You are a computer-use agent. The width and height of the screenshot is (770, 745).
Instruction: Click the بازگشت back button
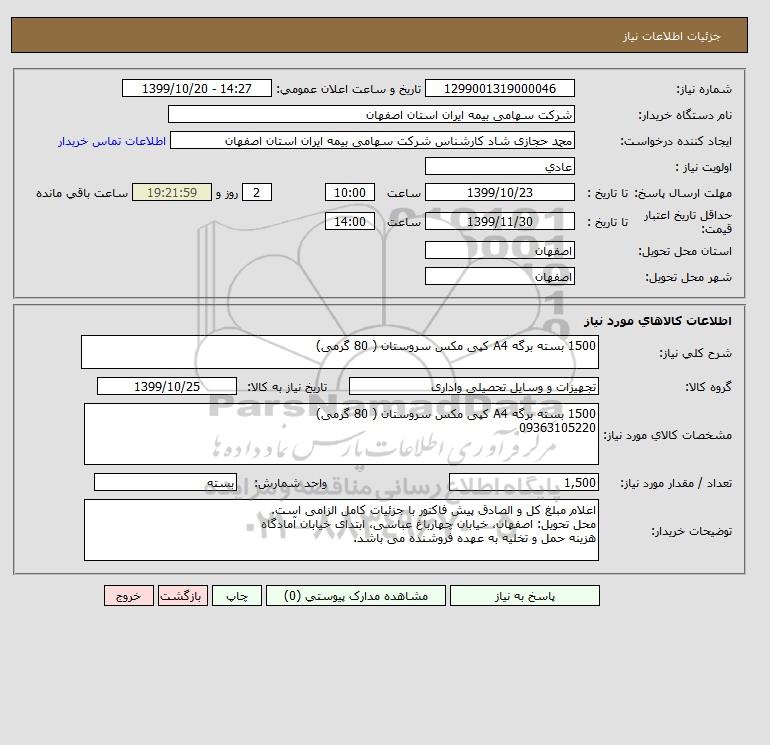click(183, 596)
